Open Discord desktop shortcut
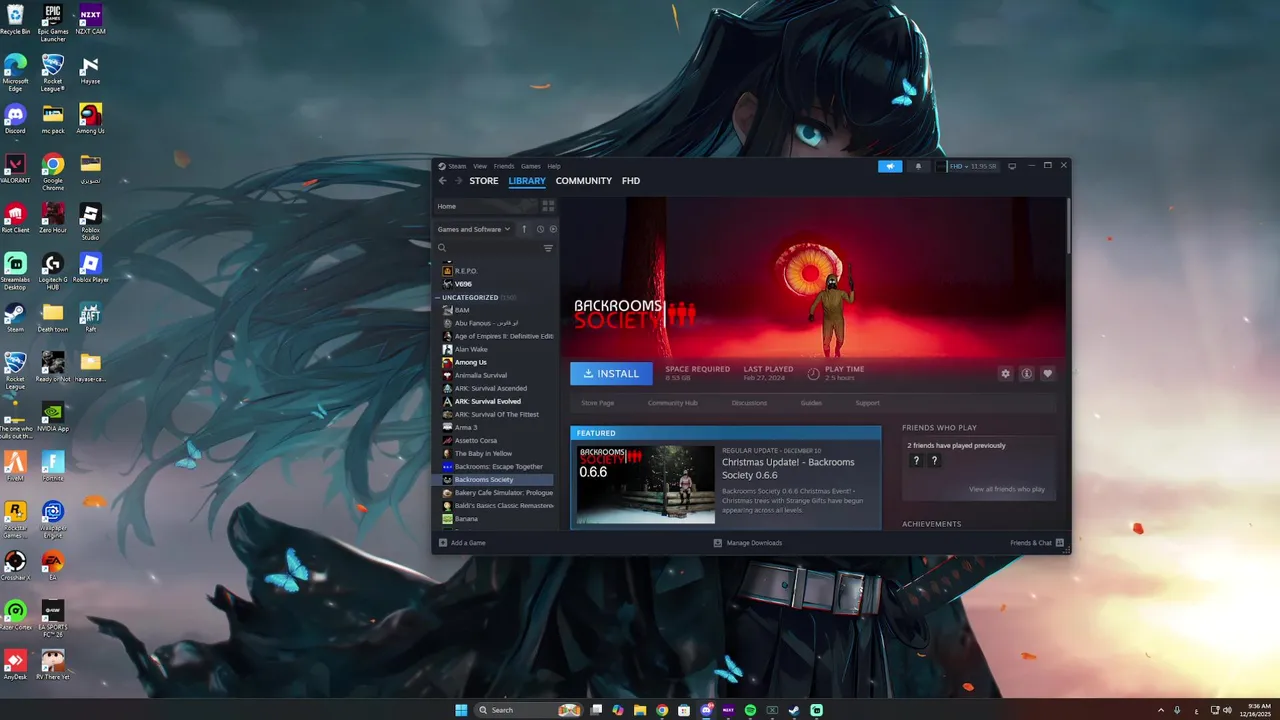This screenshot has height=720, width=1280. (x=15, y=119)
